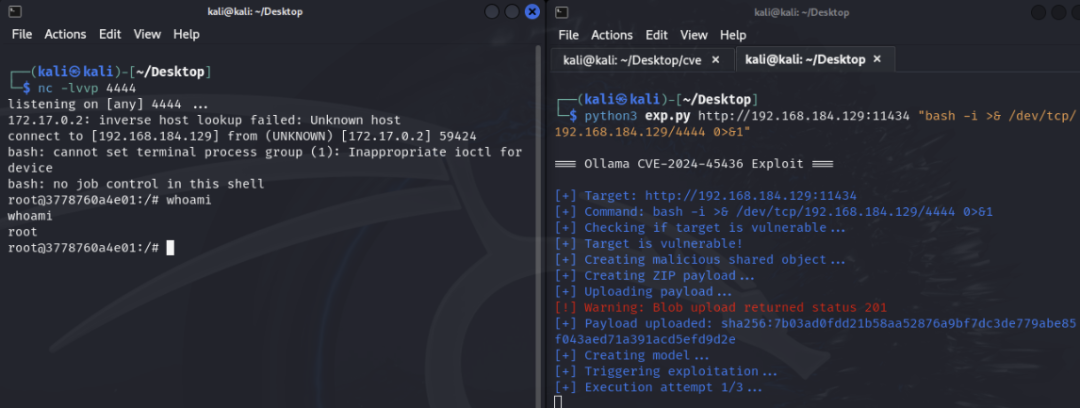Screen dimensions: 1080x408
Task: Click the 'root' output line
Action: click(23, 232)
